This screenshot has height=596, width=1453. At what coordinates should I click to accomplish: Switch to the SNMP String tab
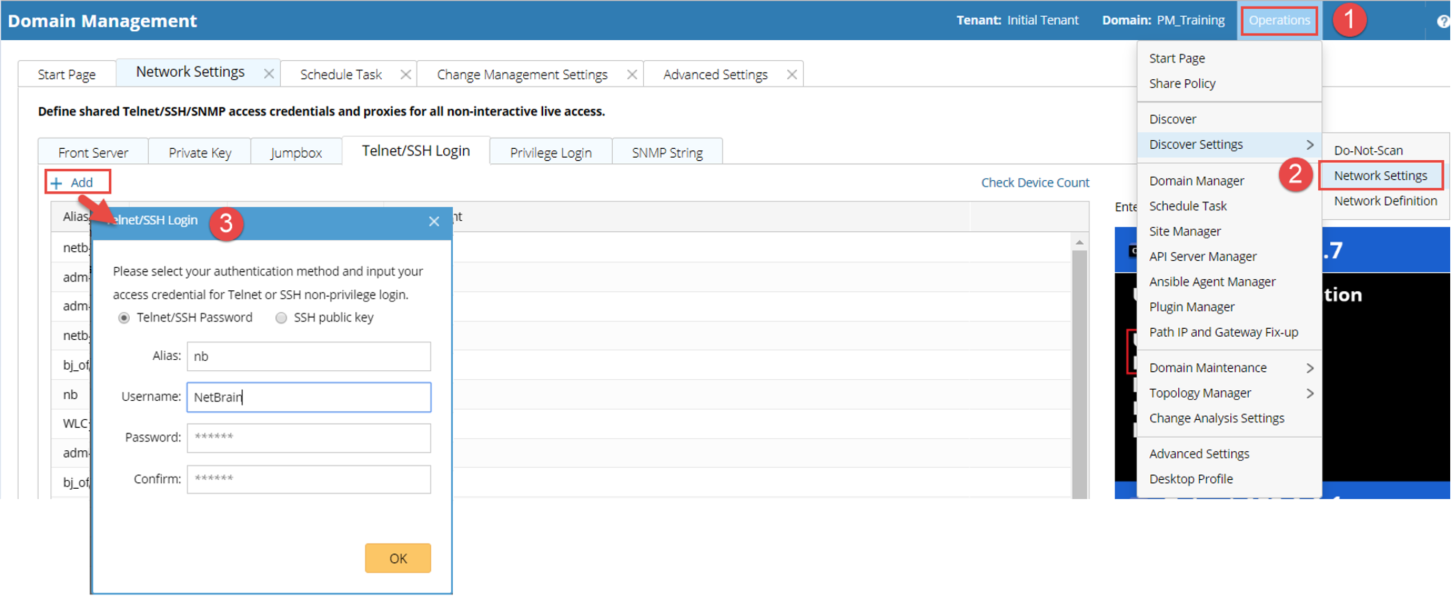(x=667, y=153)
